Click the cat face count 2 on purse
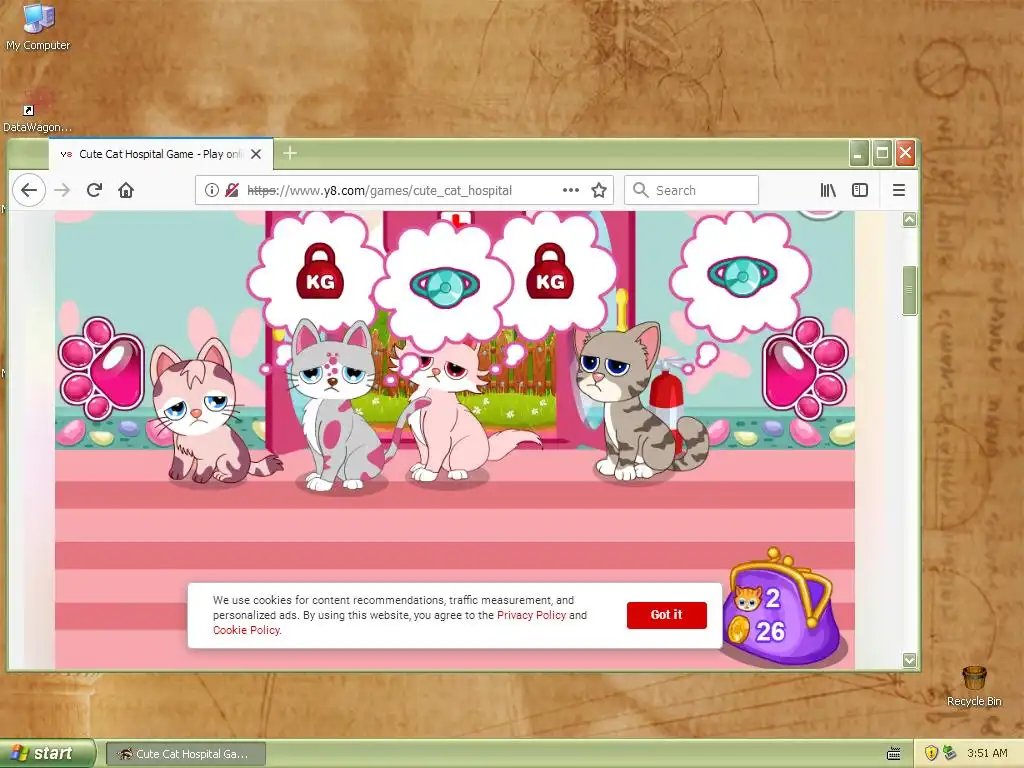Viewport: 1024px width, 768px height. coord(773,598)
